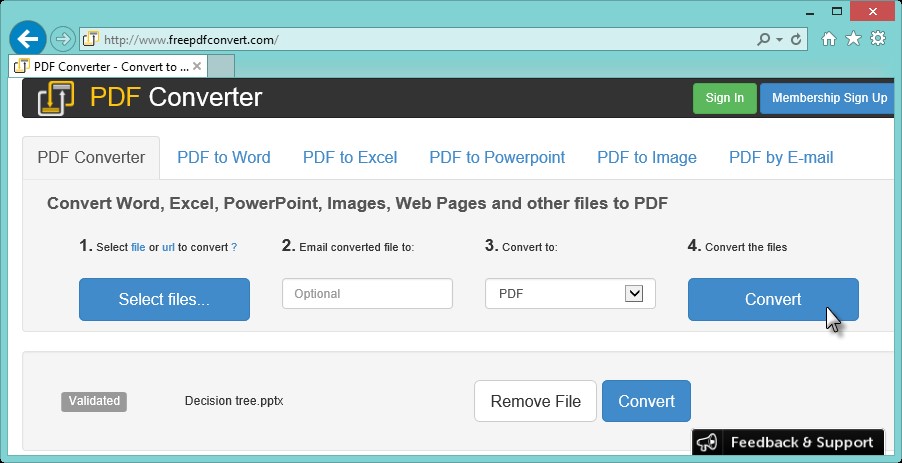Image resolution: width=902 pixels, height=463 pixels.
Task: Click the Select files... button
Action: coord(165,299)
